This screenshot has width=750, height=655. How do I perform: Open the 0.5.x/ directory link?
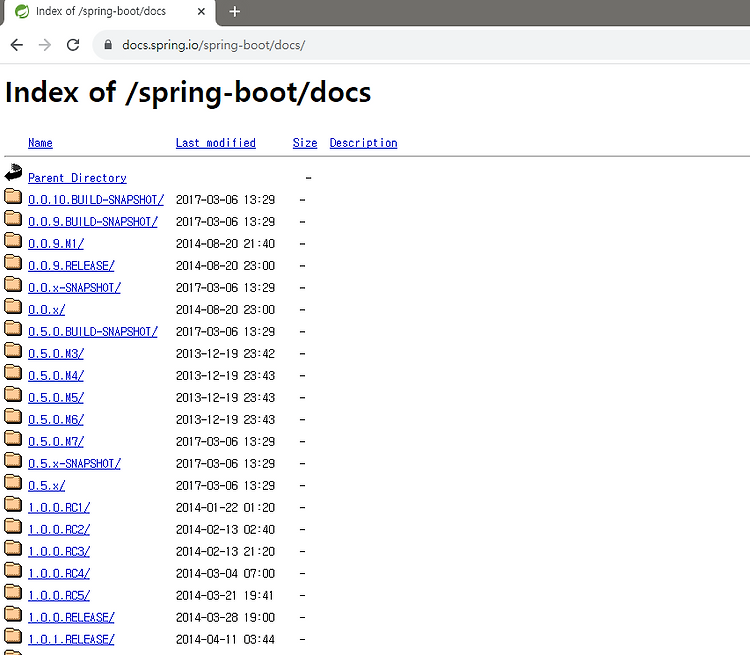(x=47, y=486)
